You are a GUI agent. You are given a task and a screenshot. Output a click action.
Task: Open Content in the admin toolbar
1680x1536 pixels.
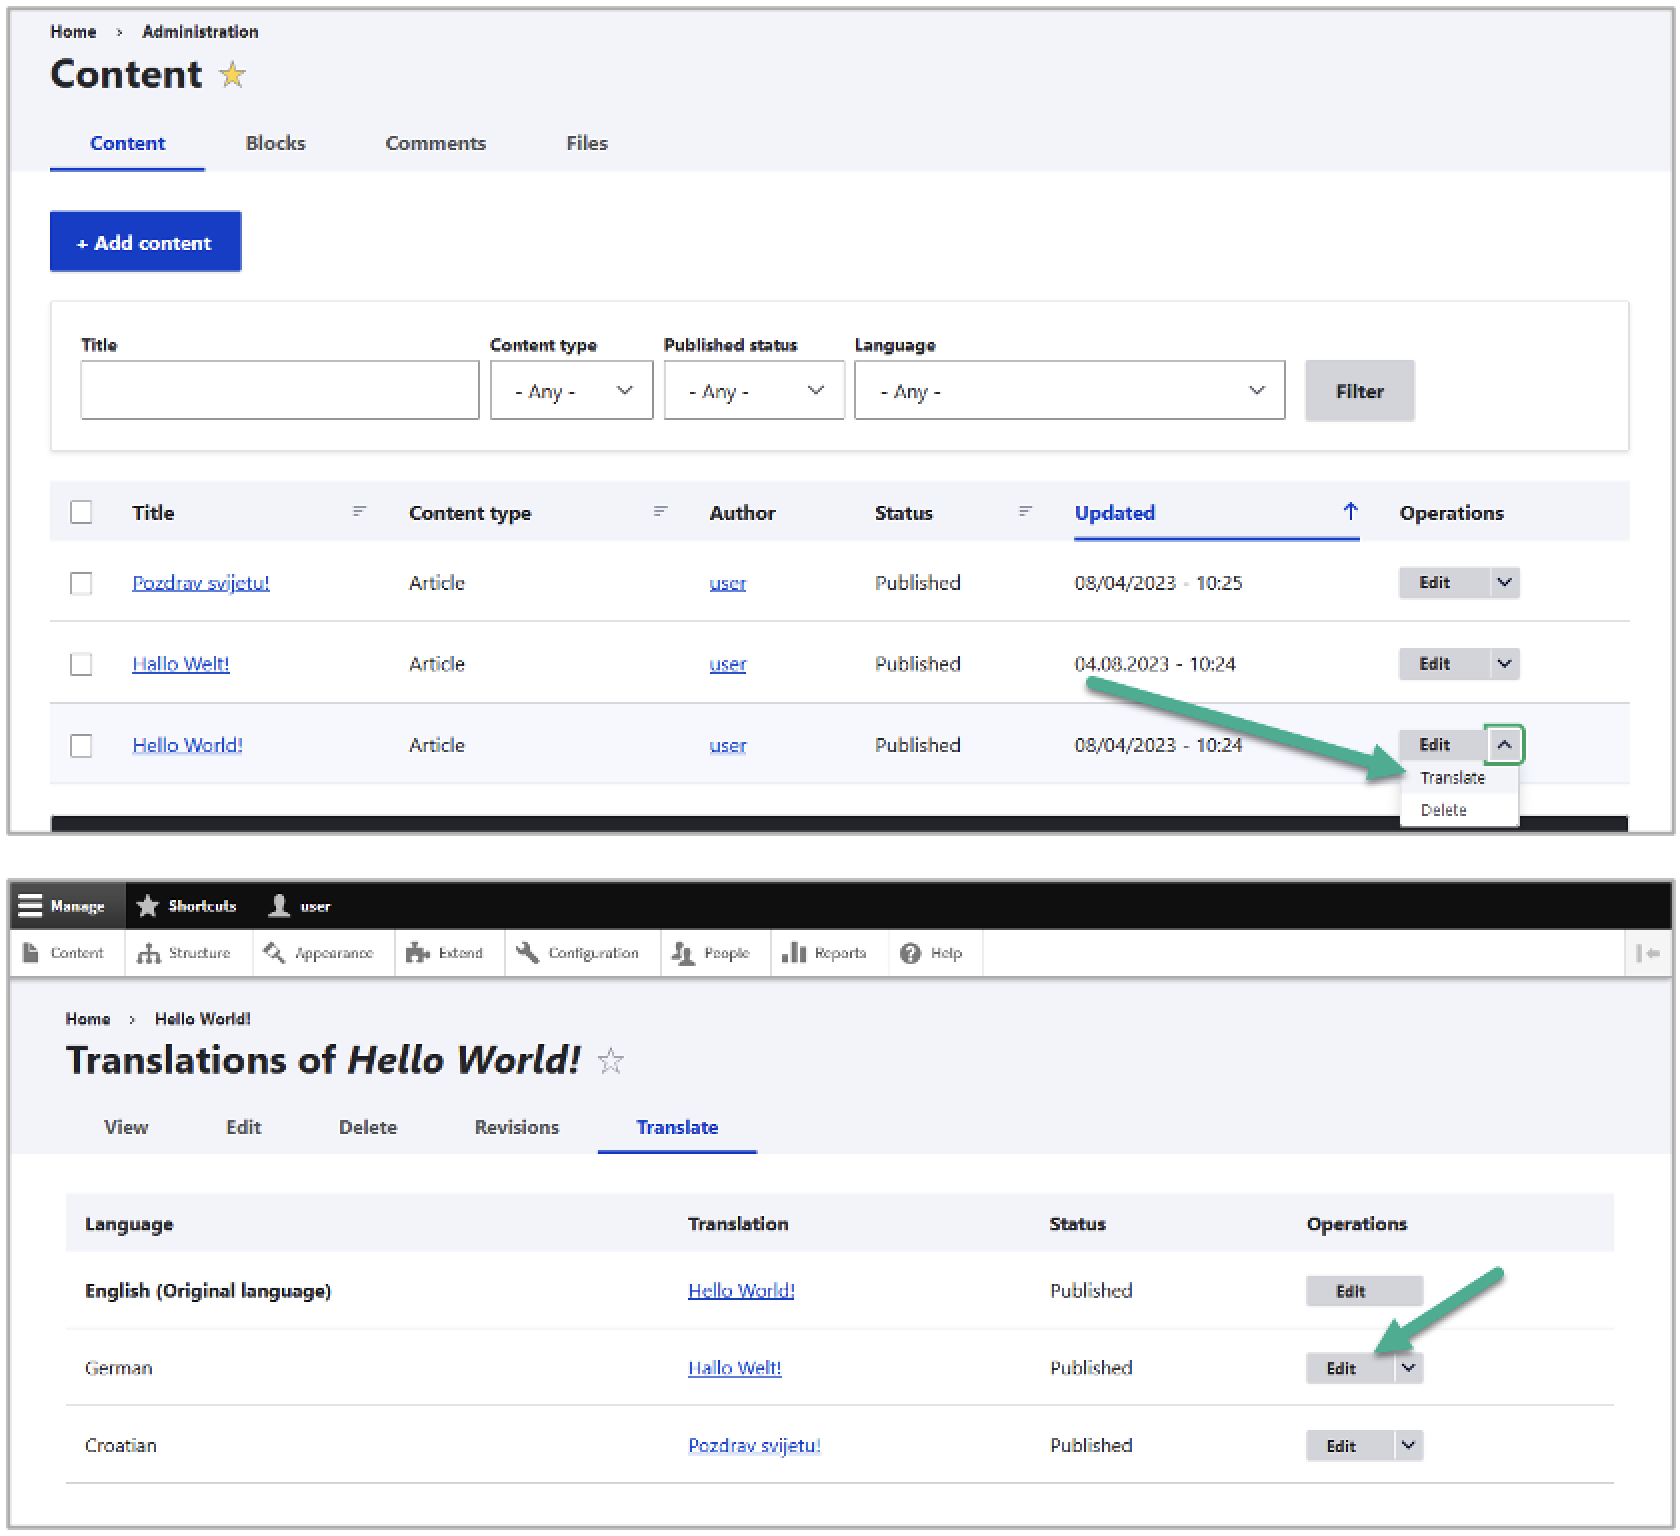coord(65,953)
